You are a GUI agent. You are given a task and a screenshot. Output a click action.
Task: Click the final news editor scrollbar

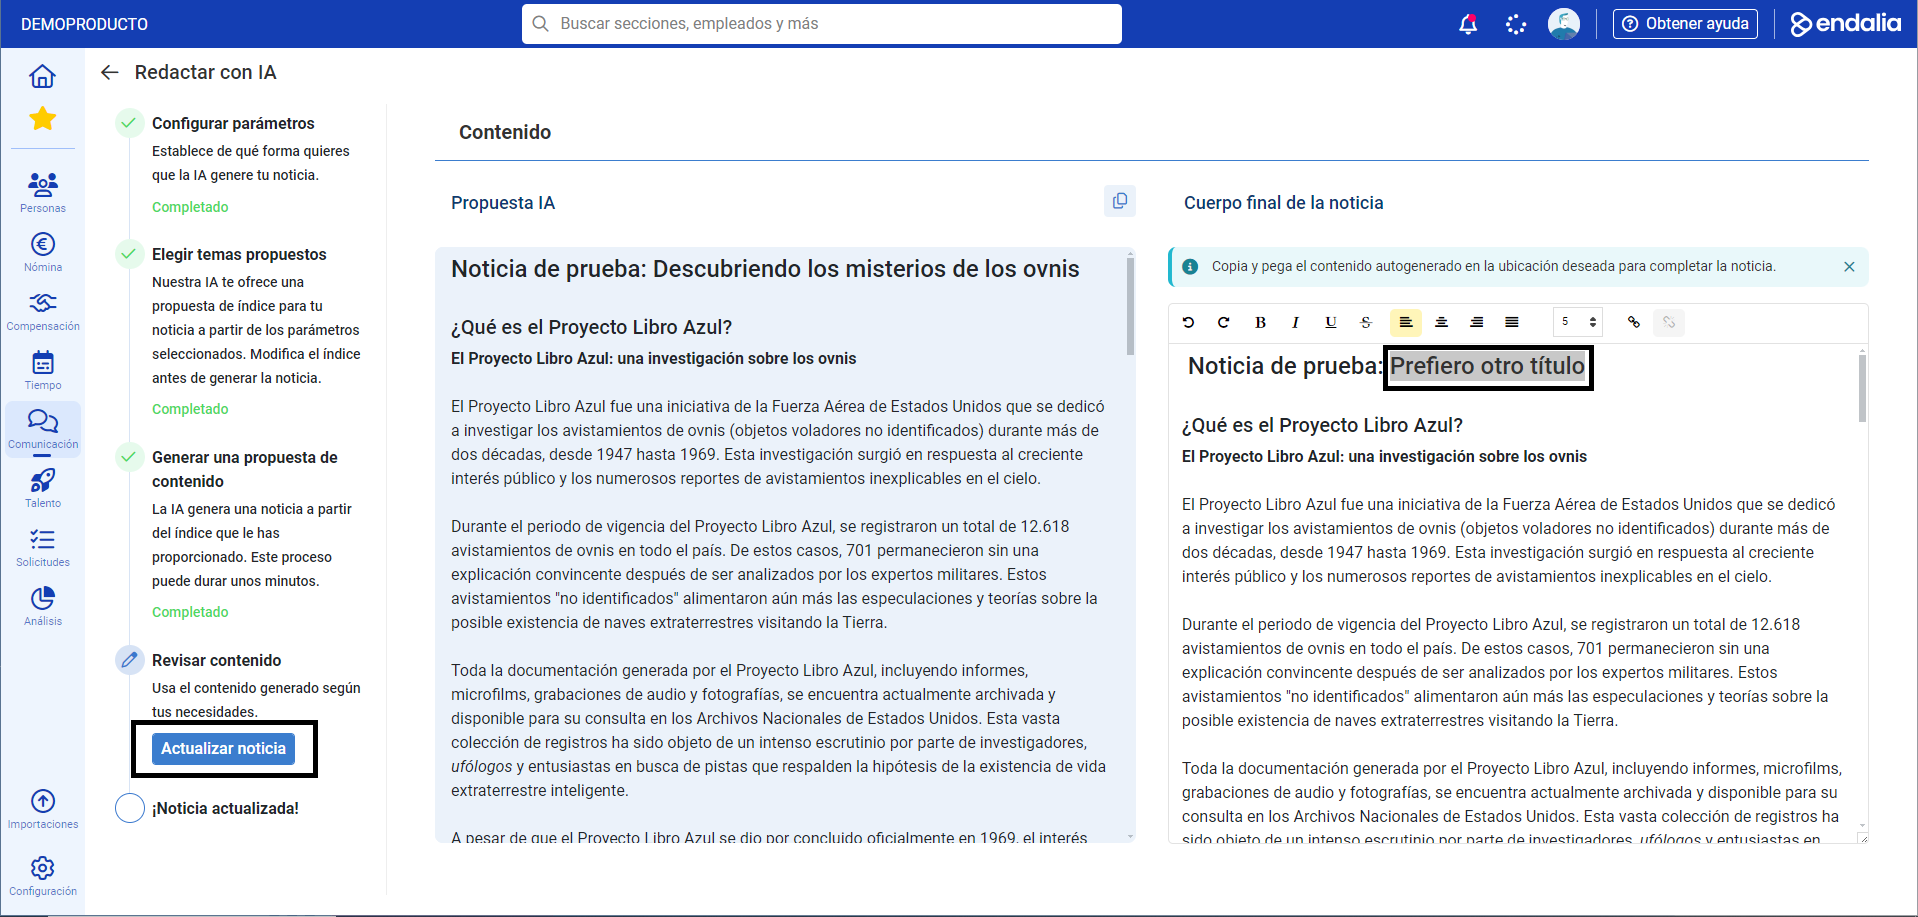(1862, 387)
